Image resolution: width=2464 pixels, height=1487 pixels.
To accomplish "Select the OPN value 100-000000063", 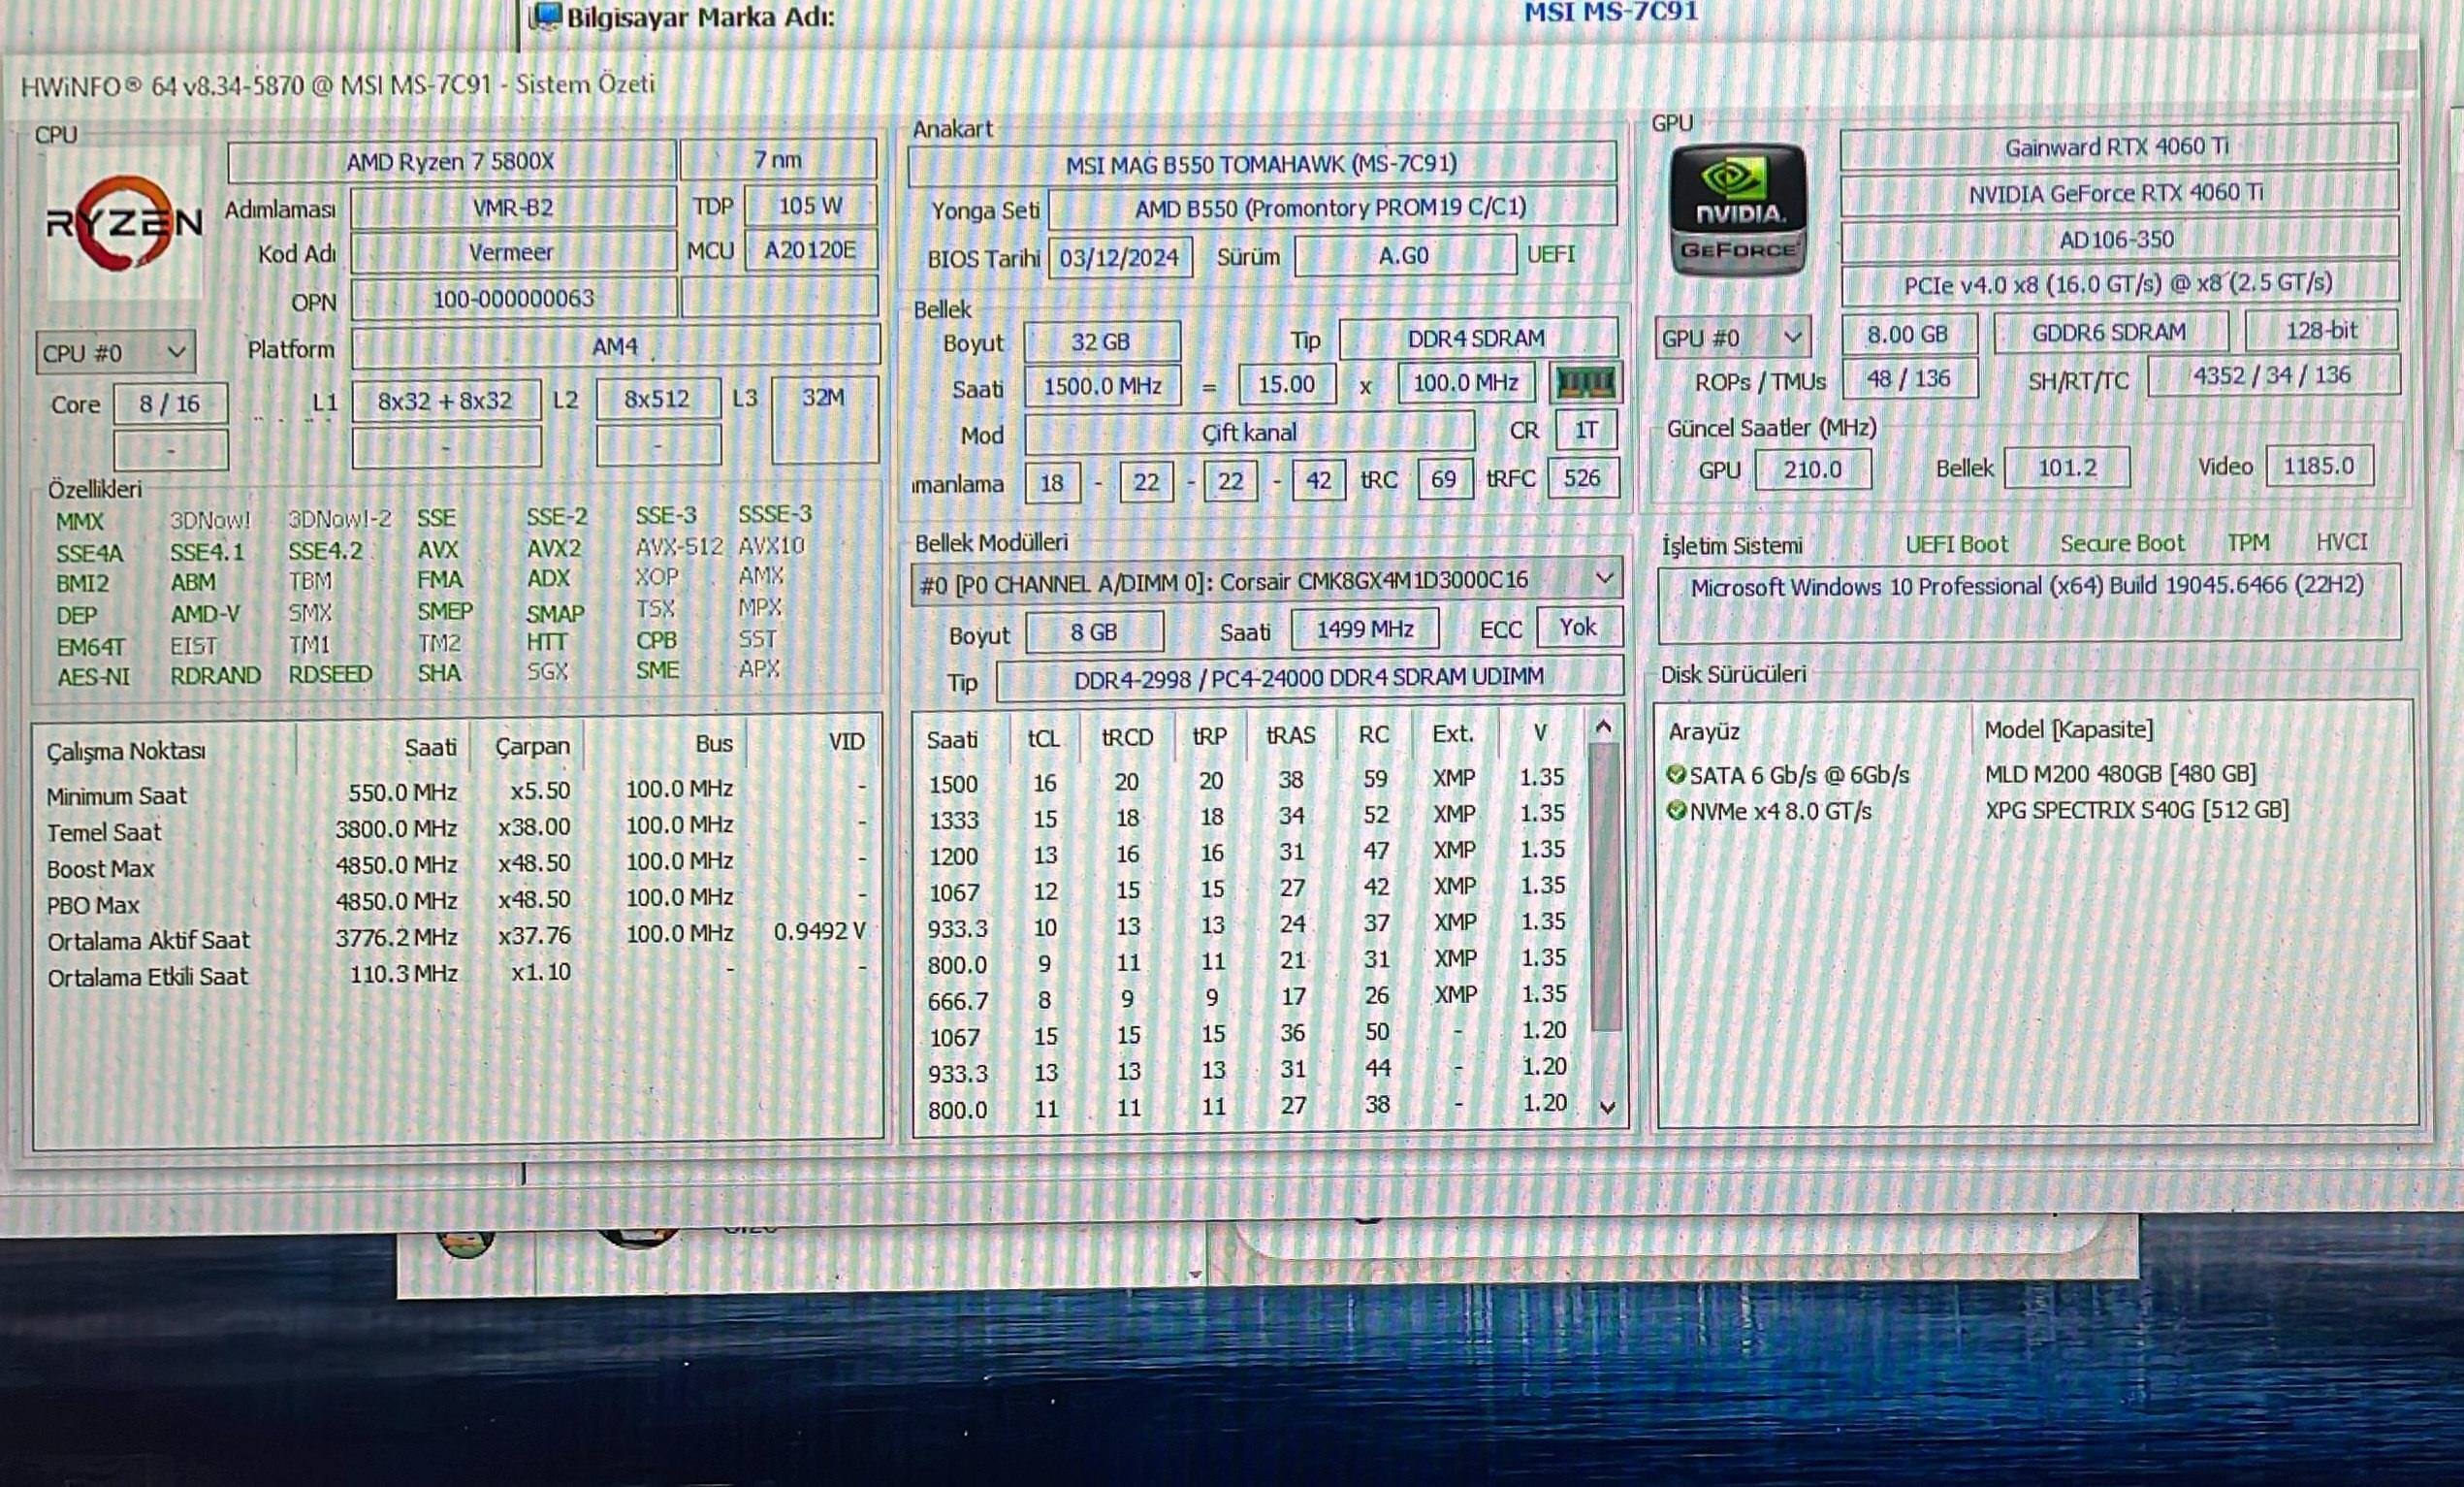I will pos(513,298).
